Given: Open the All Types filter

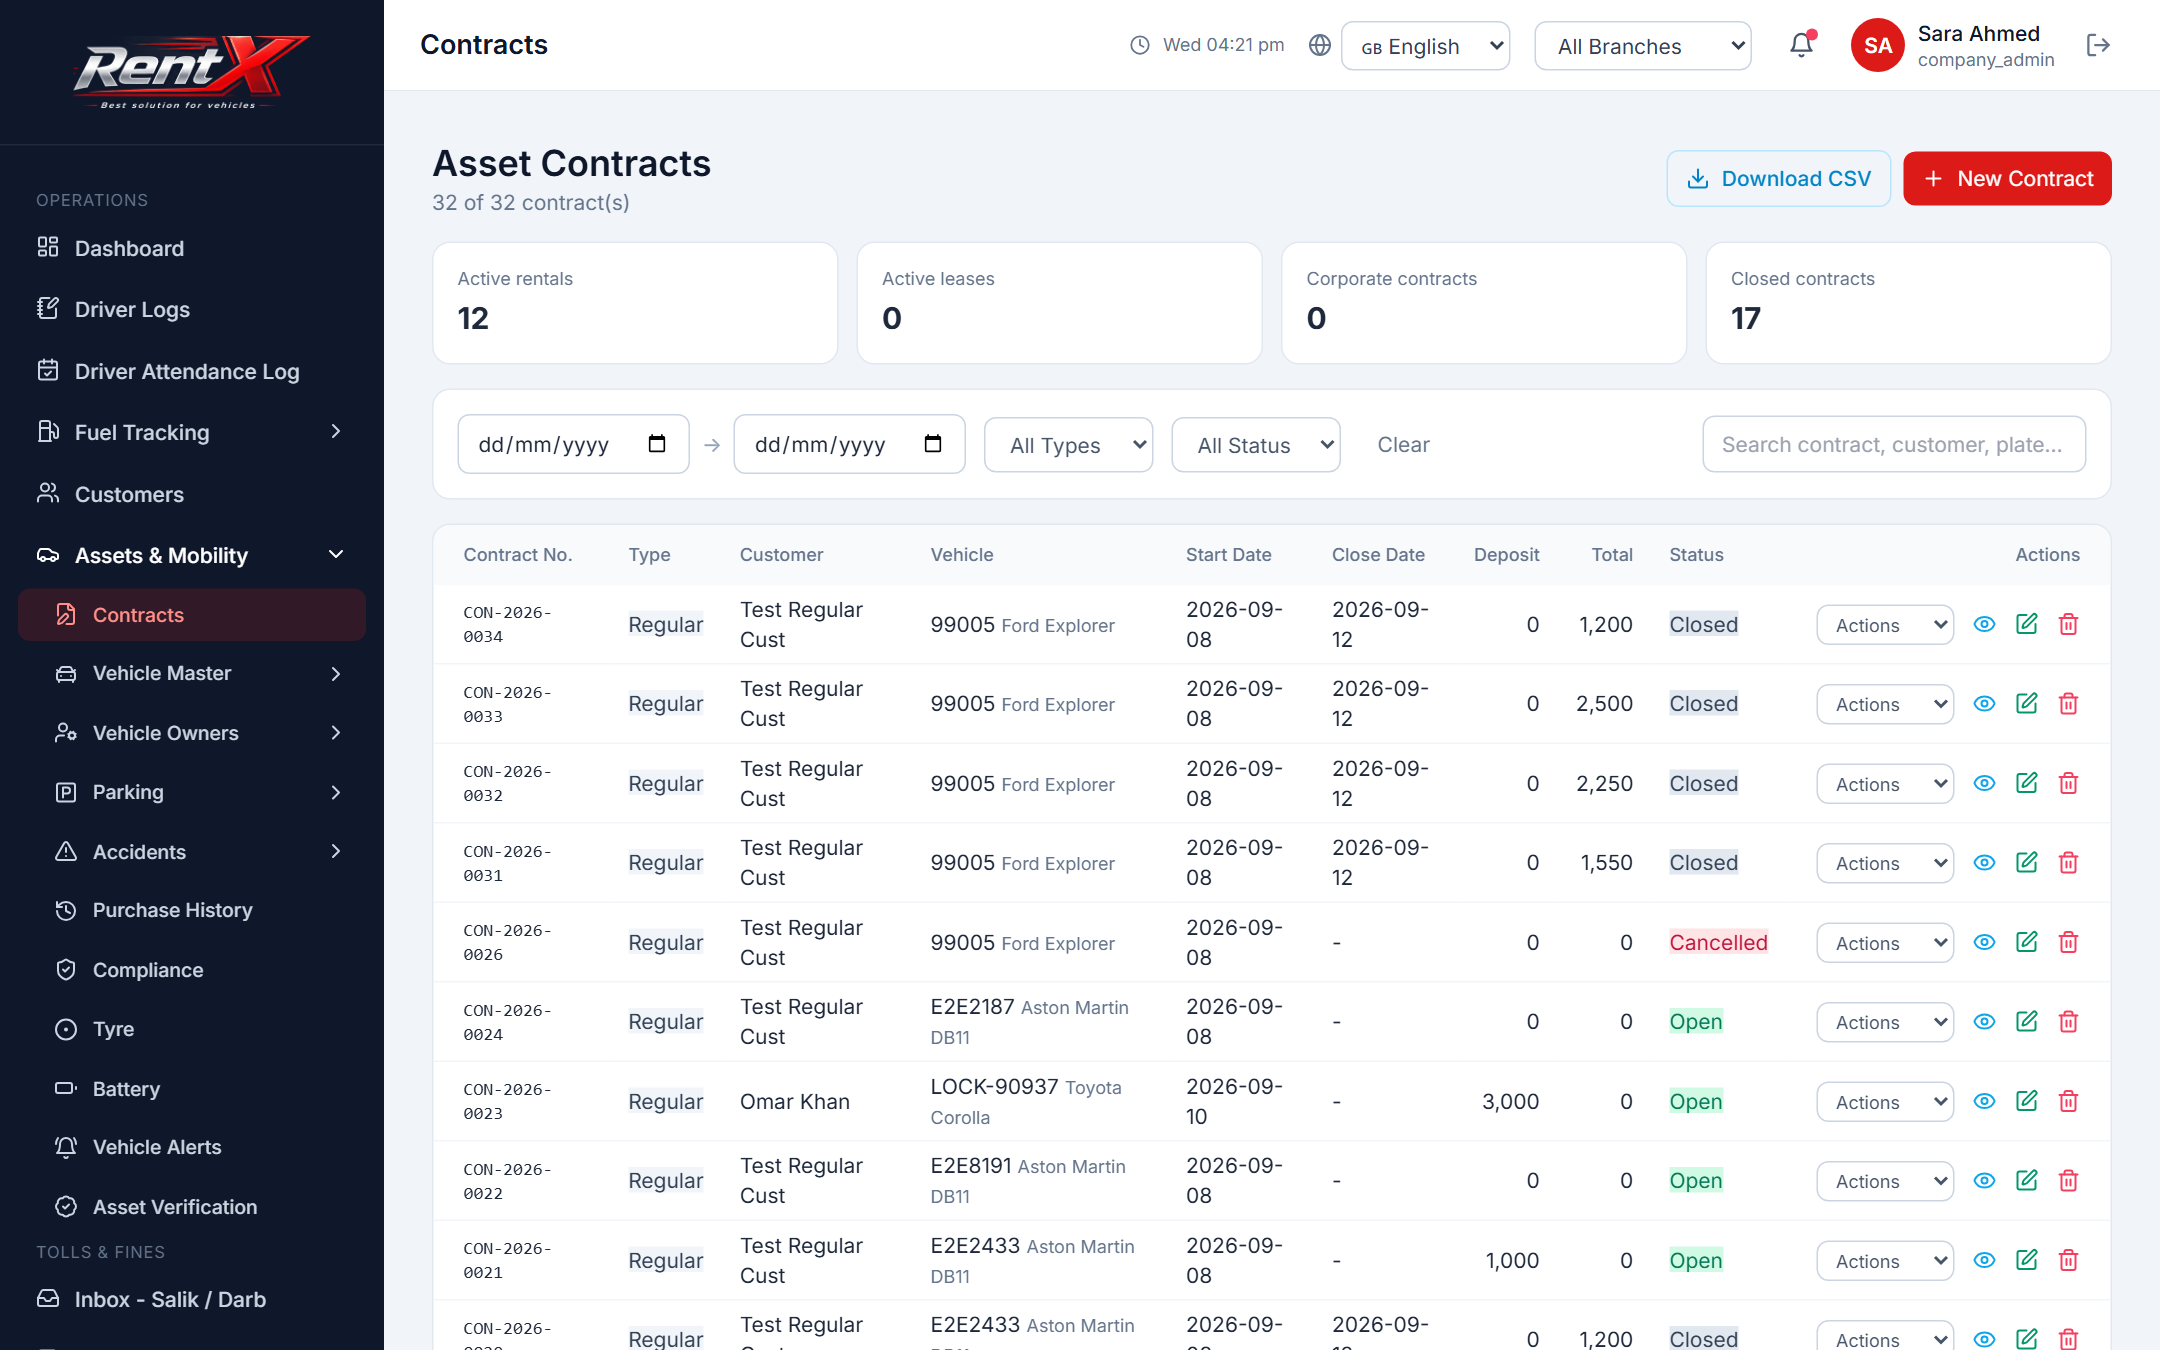Looking at the screenshot, I should click(x=1068, y=445).
